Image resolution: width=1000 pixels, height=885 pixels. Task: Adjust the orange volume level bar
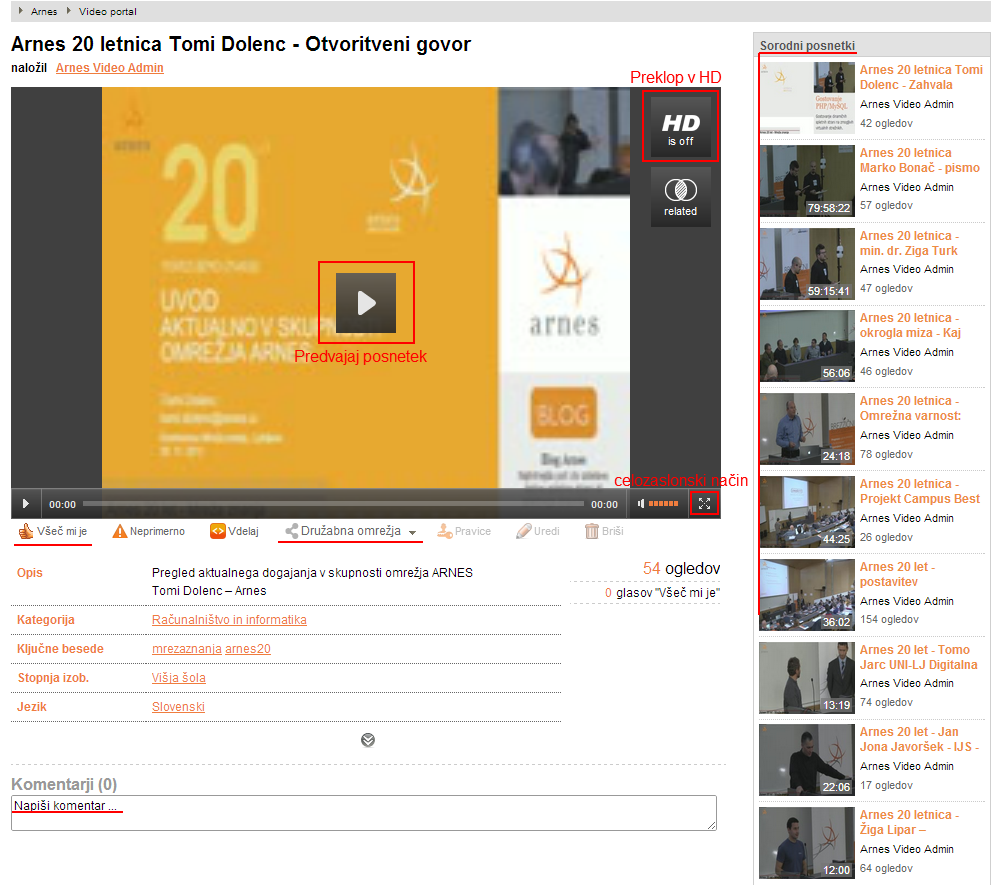(663, 504)
